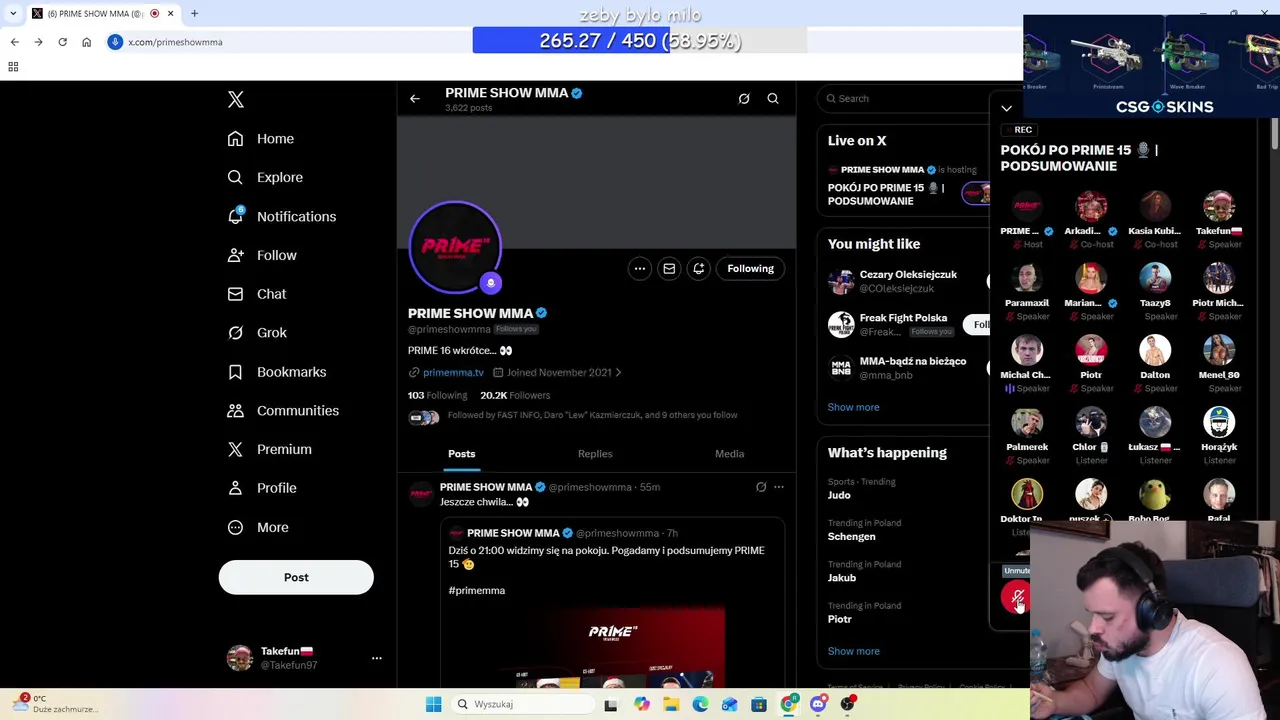The height and width of the screenshot is (720, 1280).
Task: Message PRIME SHOW MMA via envelope icon
Action: pos(669,268)
